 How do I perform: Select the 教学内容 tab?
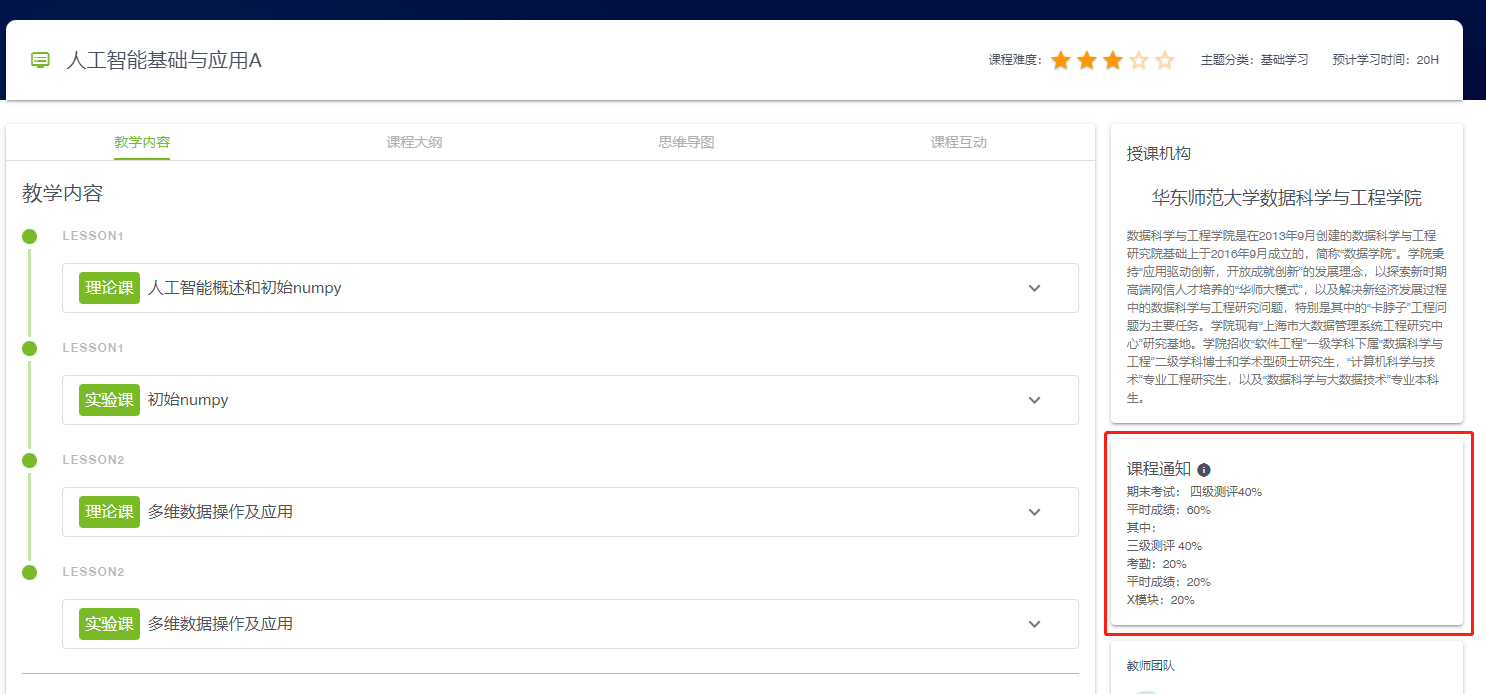[x=142, y=142]
